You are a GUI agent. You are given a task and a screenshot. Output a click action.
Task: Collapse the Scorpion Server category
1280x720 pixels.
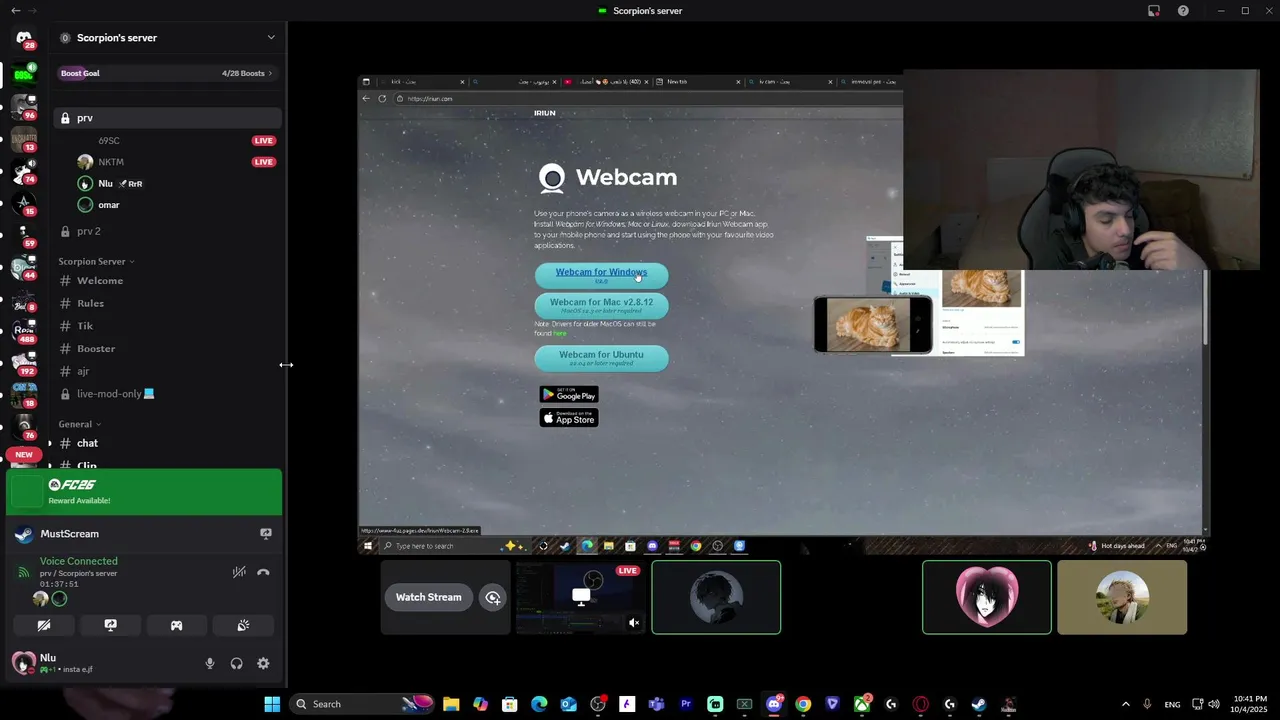[95, 262]
